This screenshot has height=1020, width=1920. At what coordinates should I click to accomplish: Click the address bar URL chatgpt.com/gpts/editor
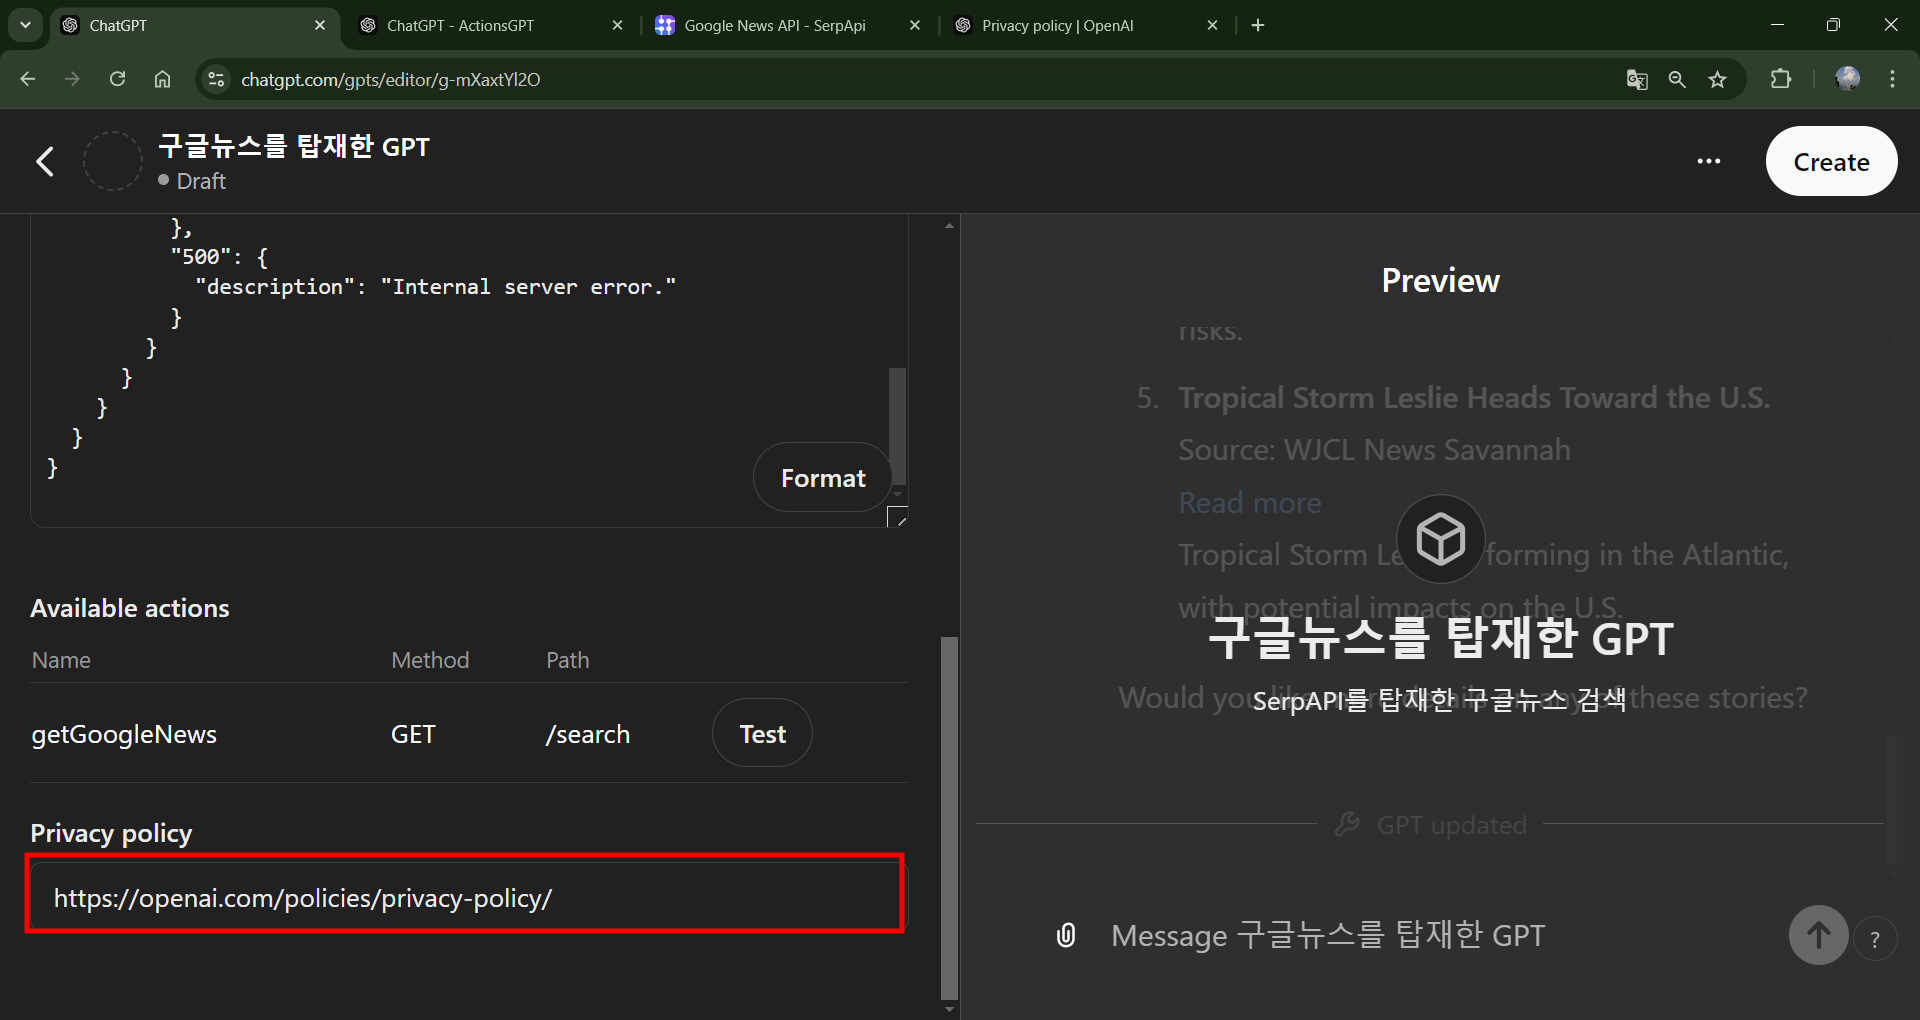click(390, 79)
